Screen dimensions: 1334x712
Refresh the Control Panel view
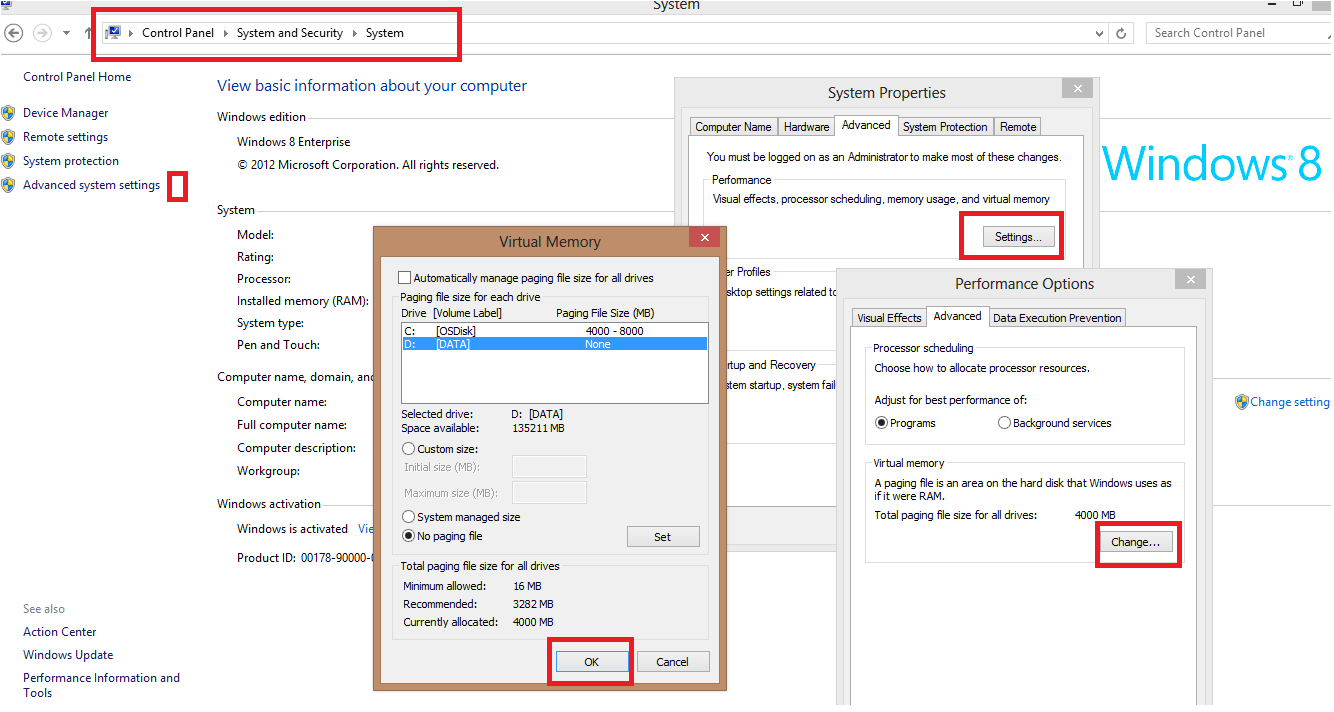[1122, 33]
